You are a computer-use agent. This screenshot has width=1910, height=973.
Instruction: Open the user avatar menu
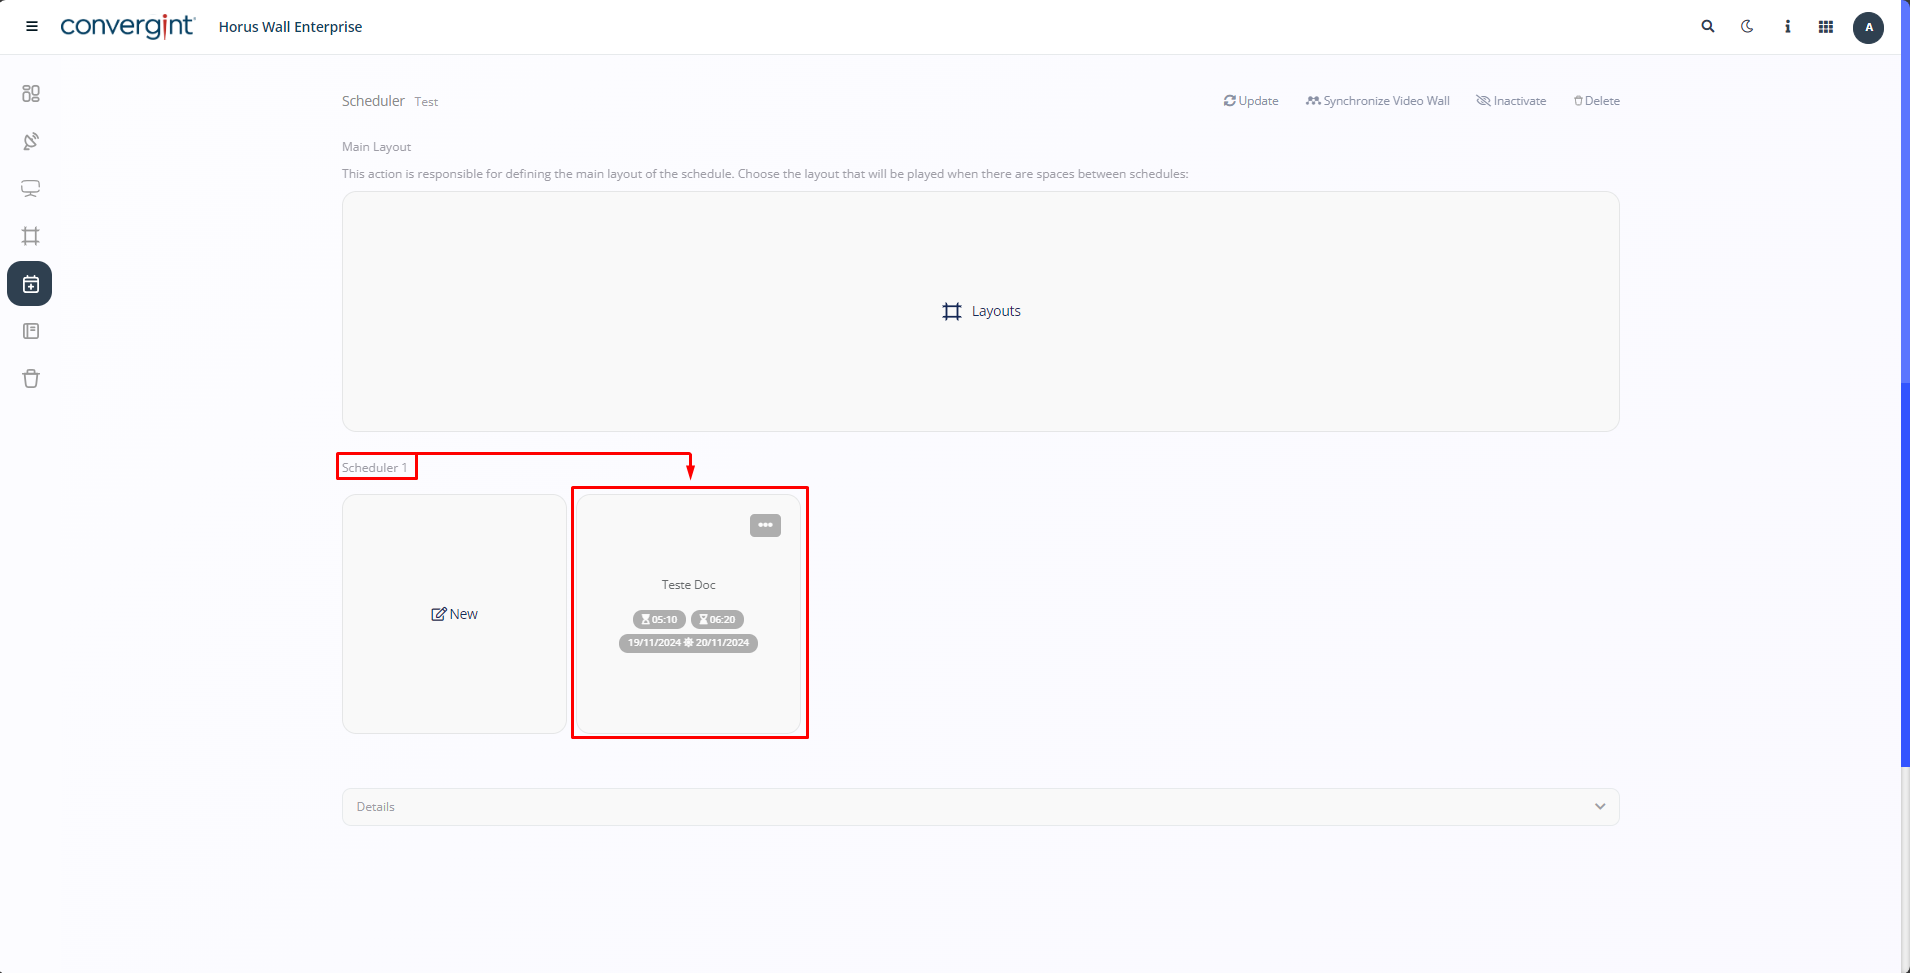[1868, 27]
